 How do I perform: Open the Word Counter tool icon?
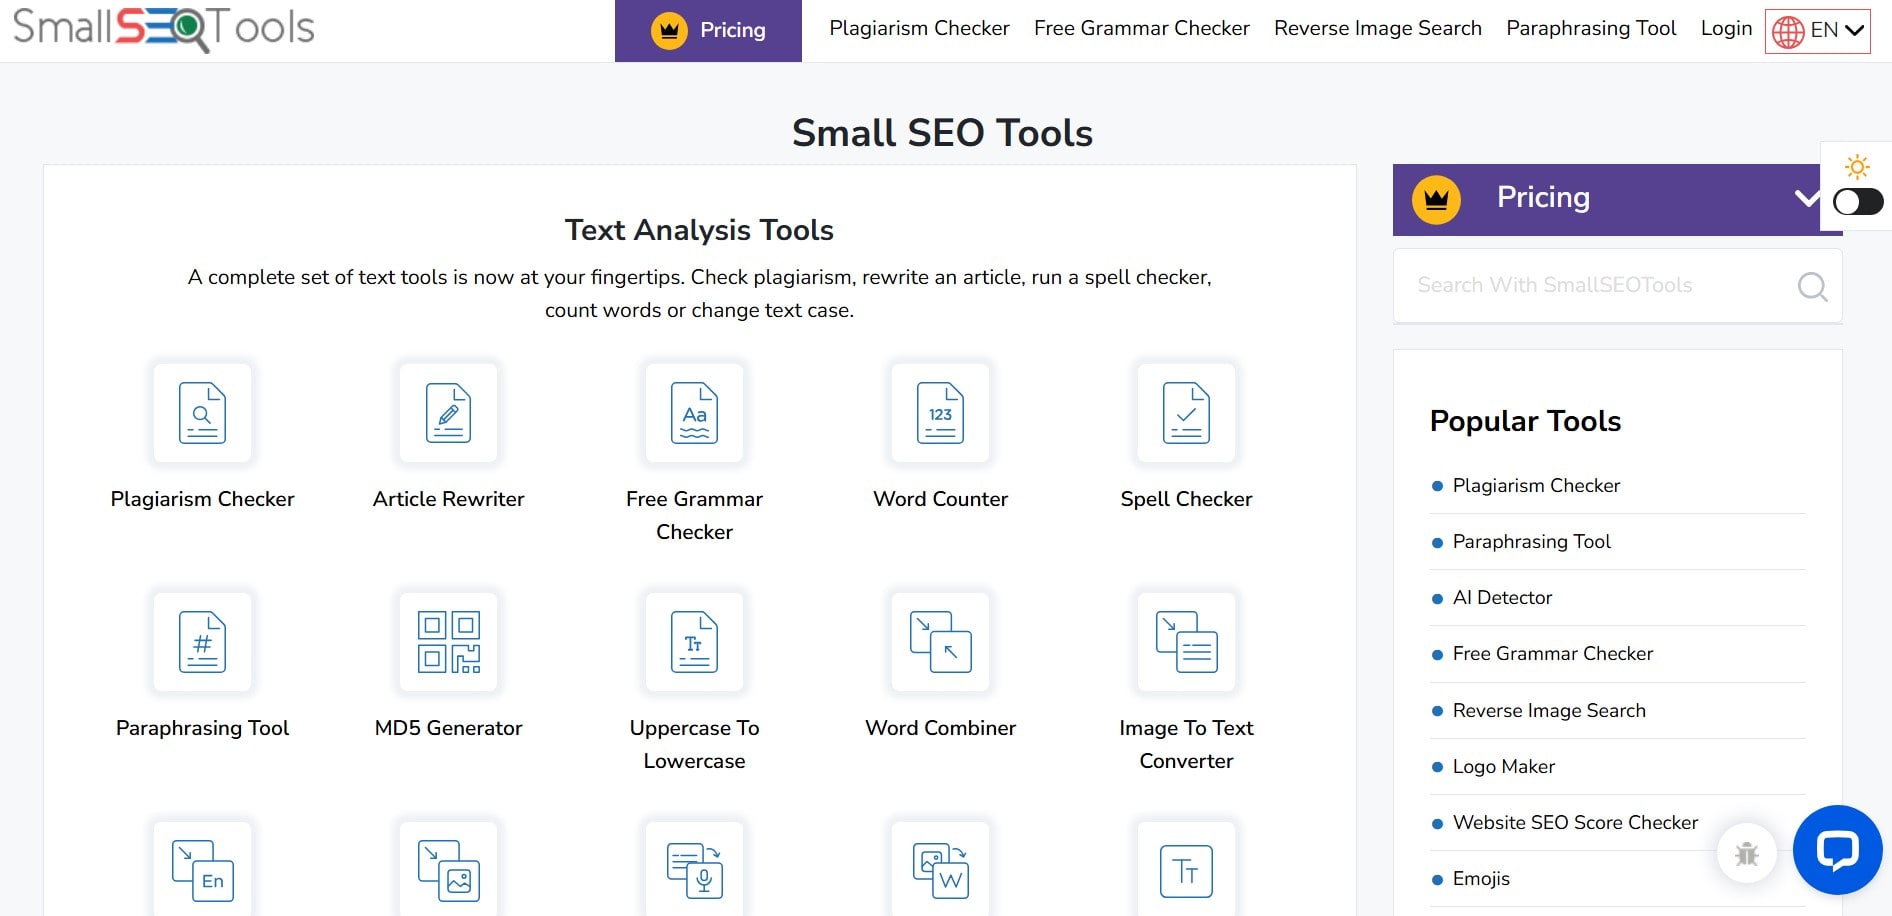coord(940,413)
